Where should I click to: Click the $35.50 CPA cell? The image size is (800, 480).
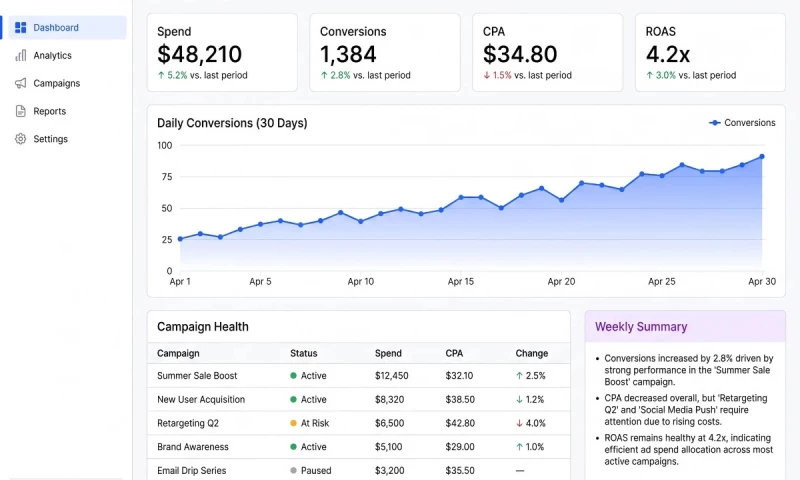pos(460,470)
